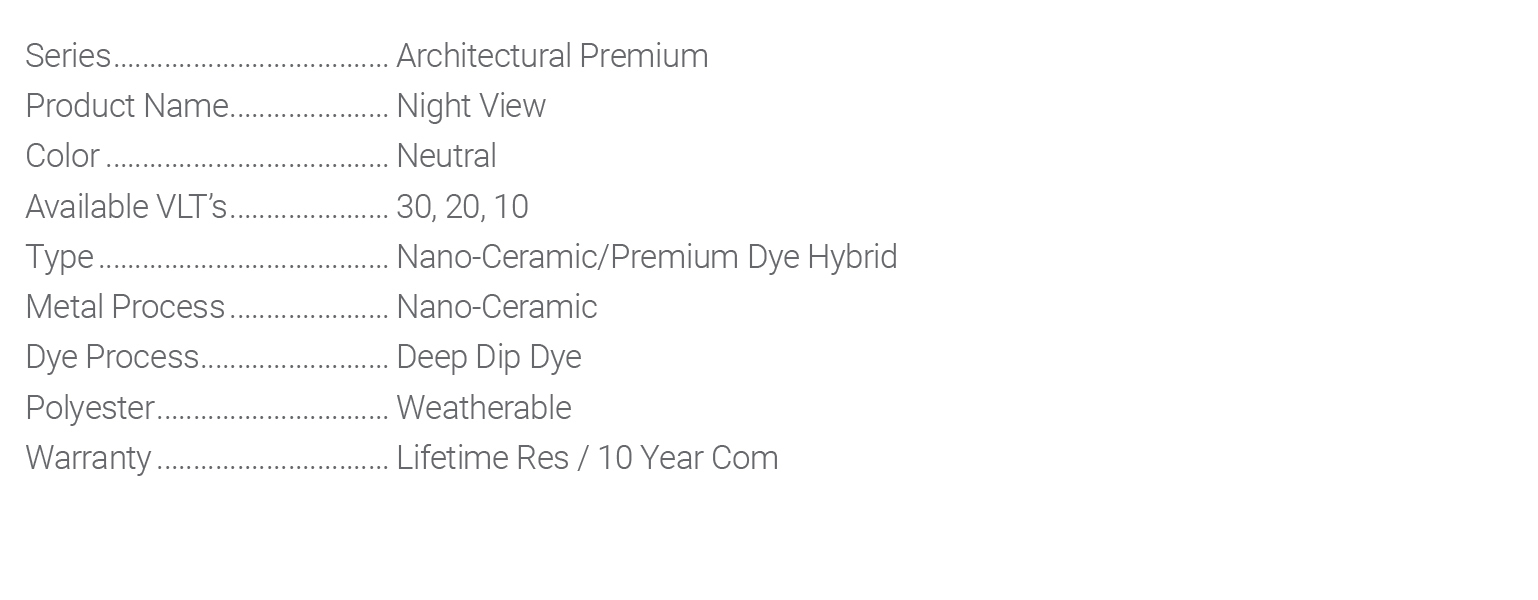Click the Series label text
The image size is (1538, 600).
point(68,57)
